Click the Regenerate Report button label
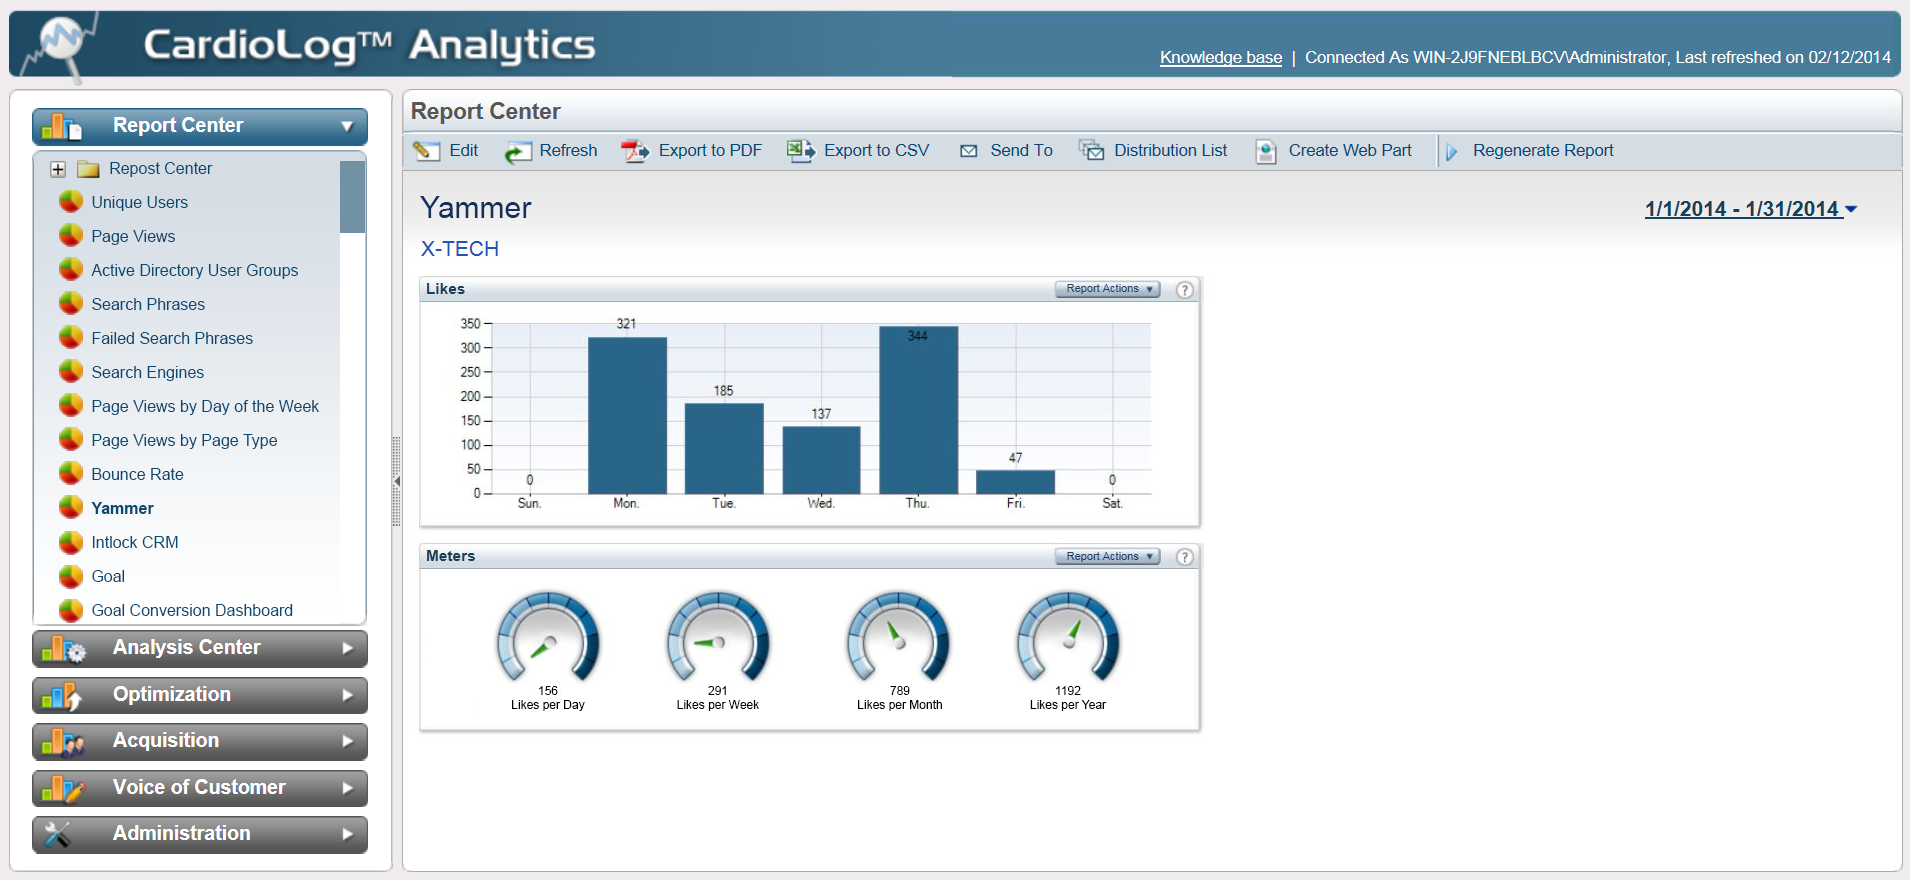Screen dimensions: 1910x880 (1543, 151)
